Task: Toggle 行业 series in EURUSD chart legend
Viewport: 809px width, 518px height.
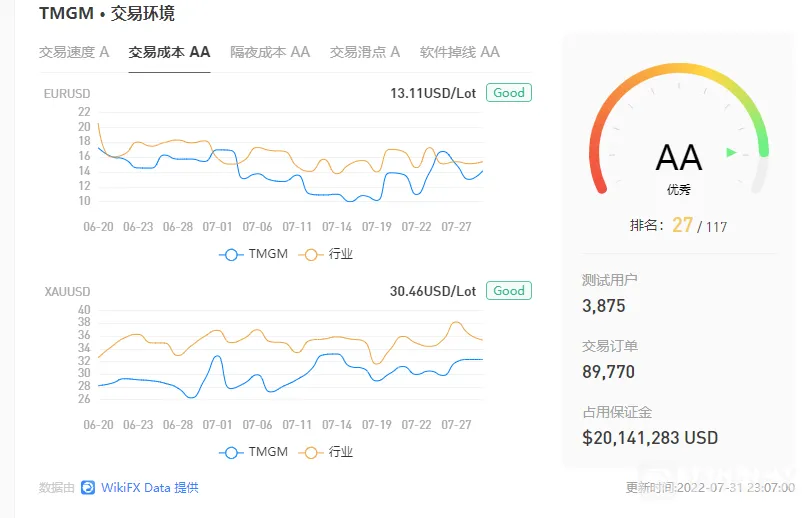Action: click(326, 254)
